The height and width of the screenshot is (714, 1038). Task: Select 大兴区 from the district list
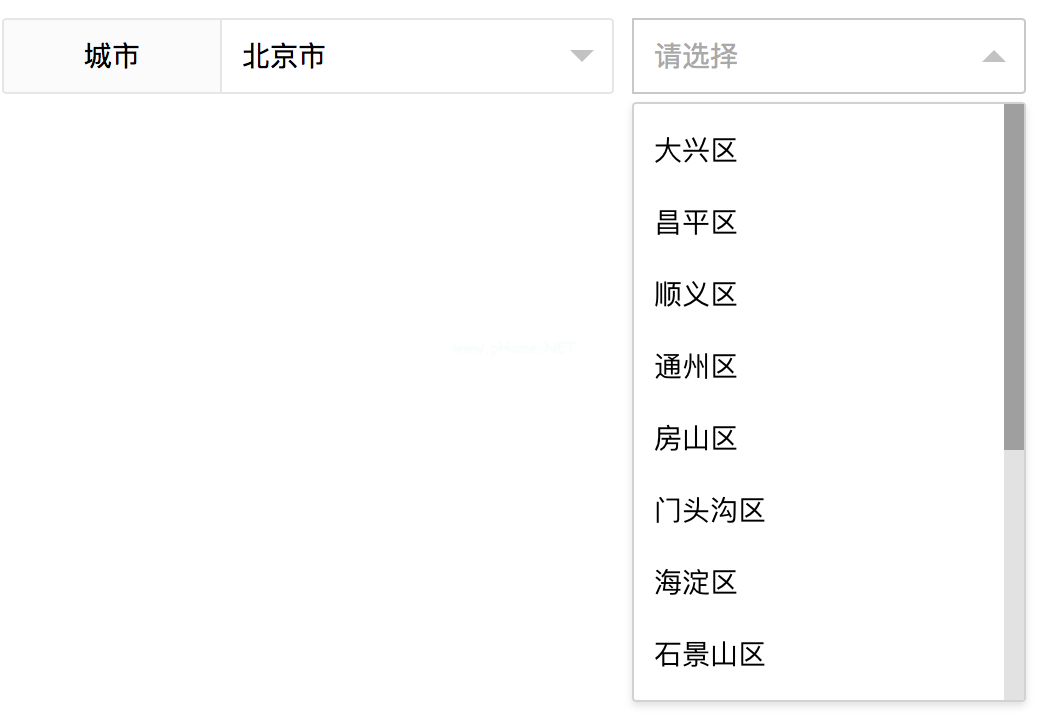tap(696, 151)
